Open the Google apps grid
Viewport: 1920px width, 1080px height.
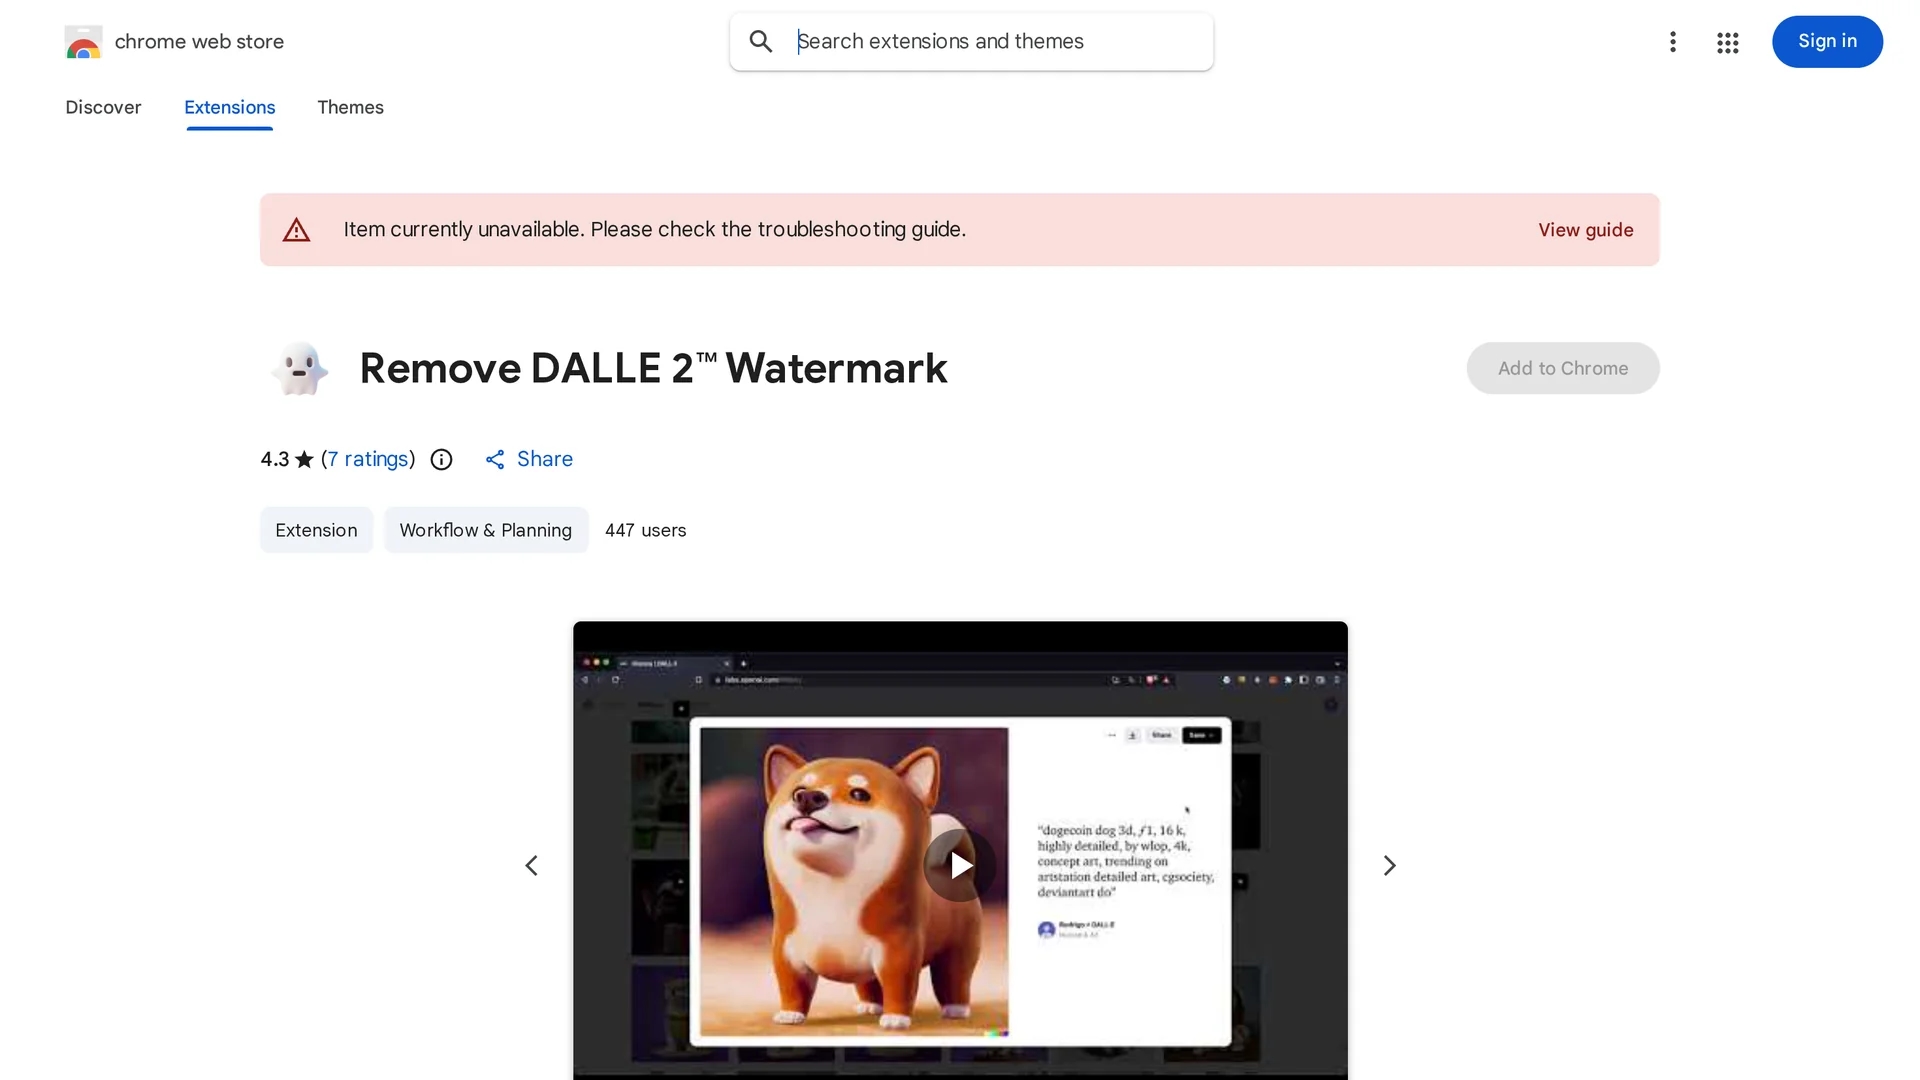tap(1727, 42)
